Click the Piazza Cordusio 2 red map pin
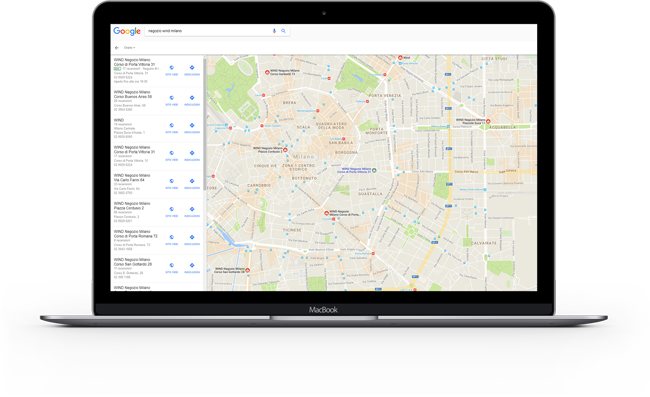This screenshot has height=397, width=650. 285,150
